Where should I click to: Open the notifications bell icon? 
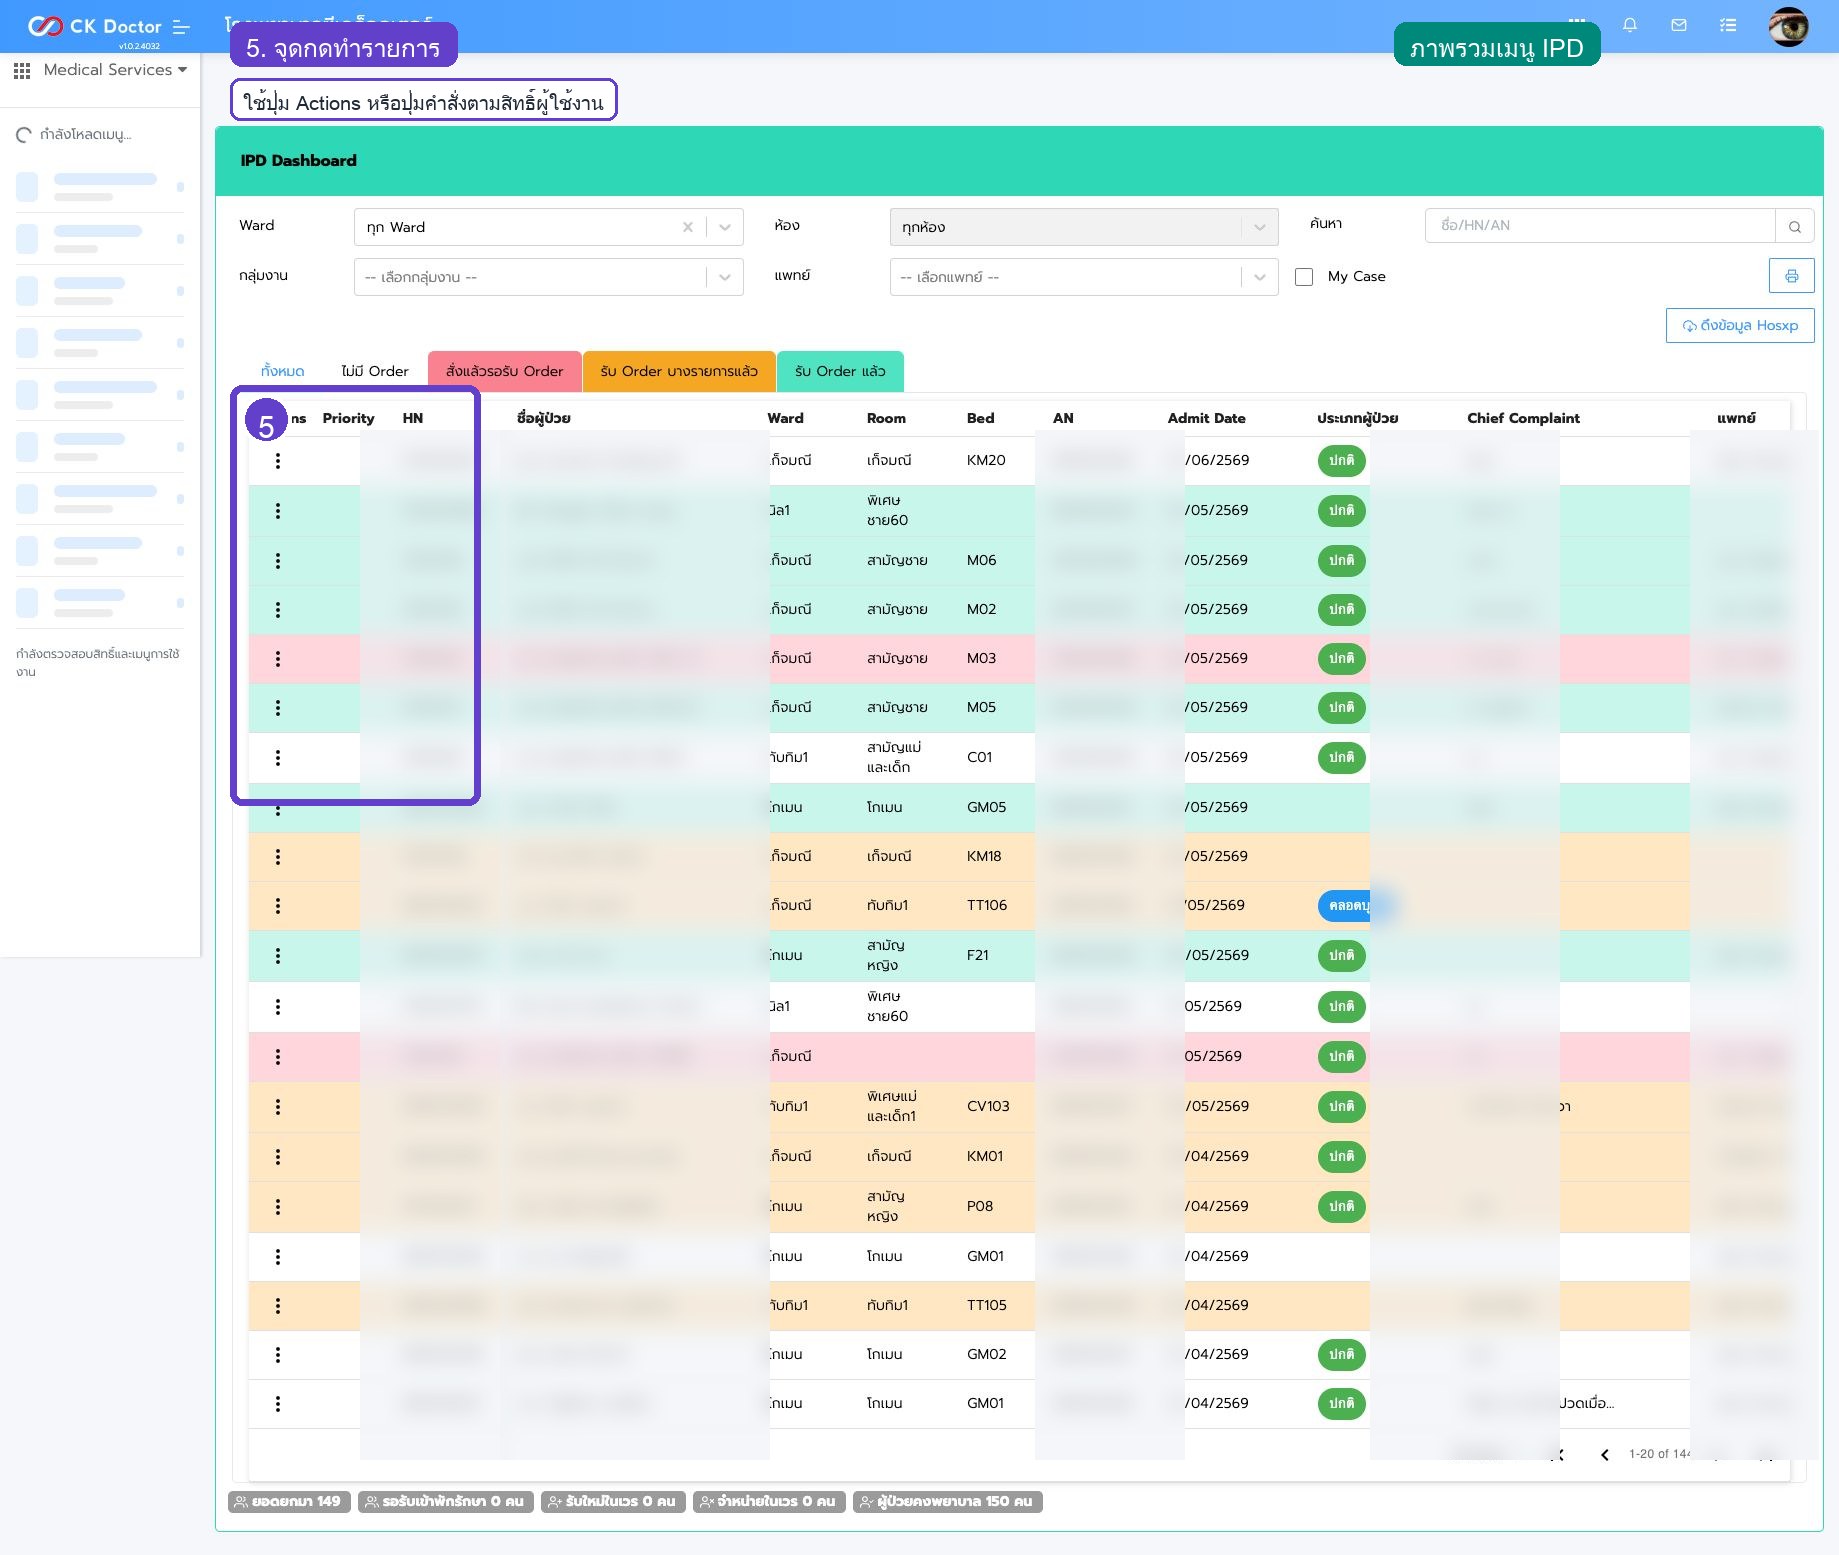[x=1630, y=25]
